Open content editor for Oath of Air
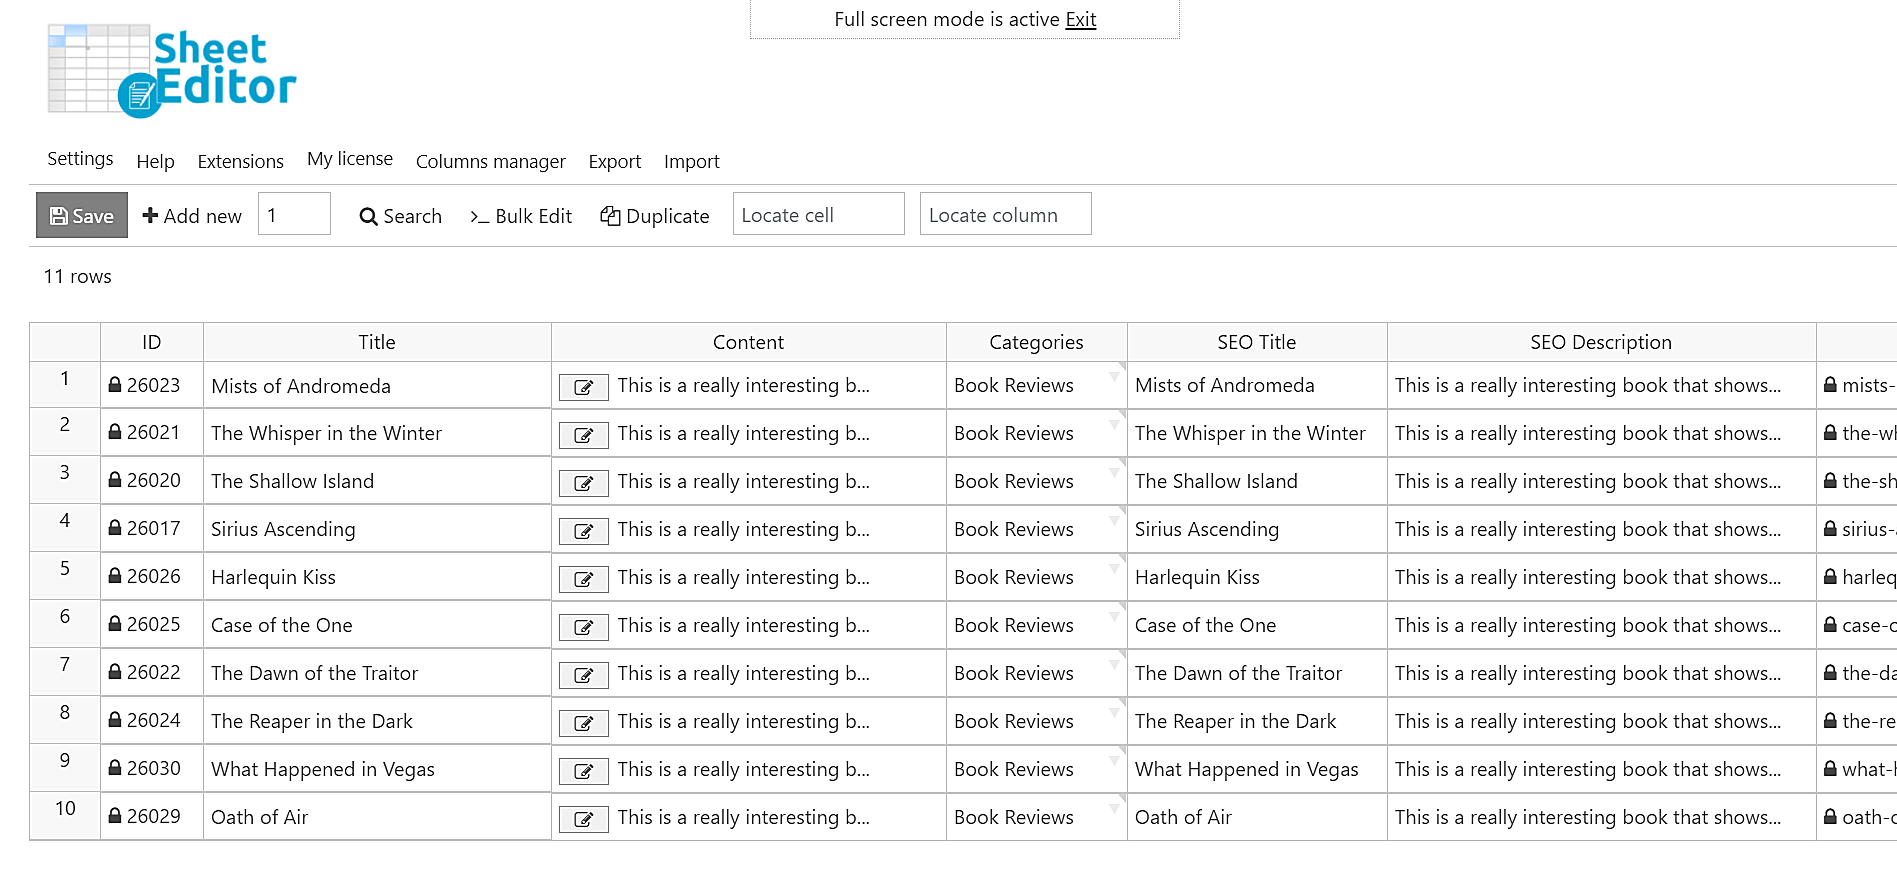Image resolution: width=1897 pixels, height=871 pixels. (x=583, y=820)
